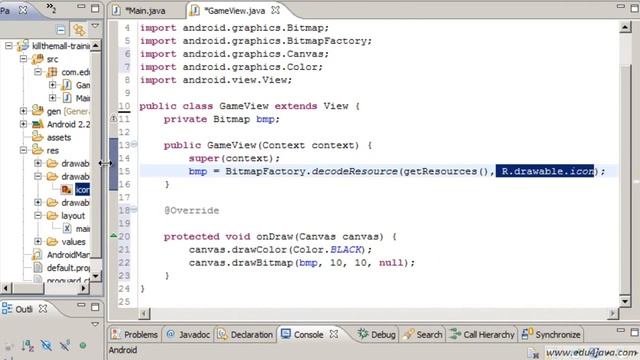Toggle Hide Fields in Outline toolbar
The image size is (640, 360).
[46, 346]
